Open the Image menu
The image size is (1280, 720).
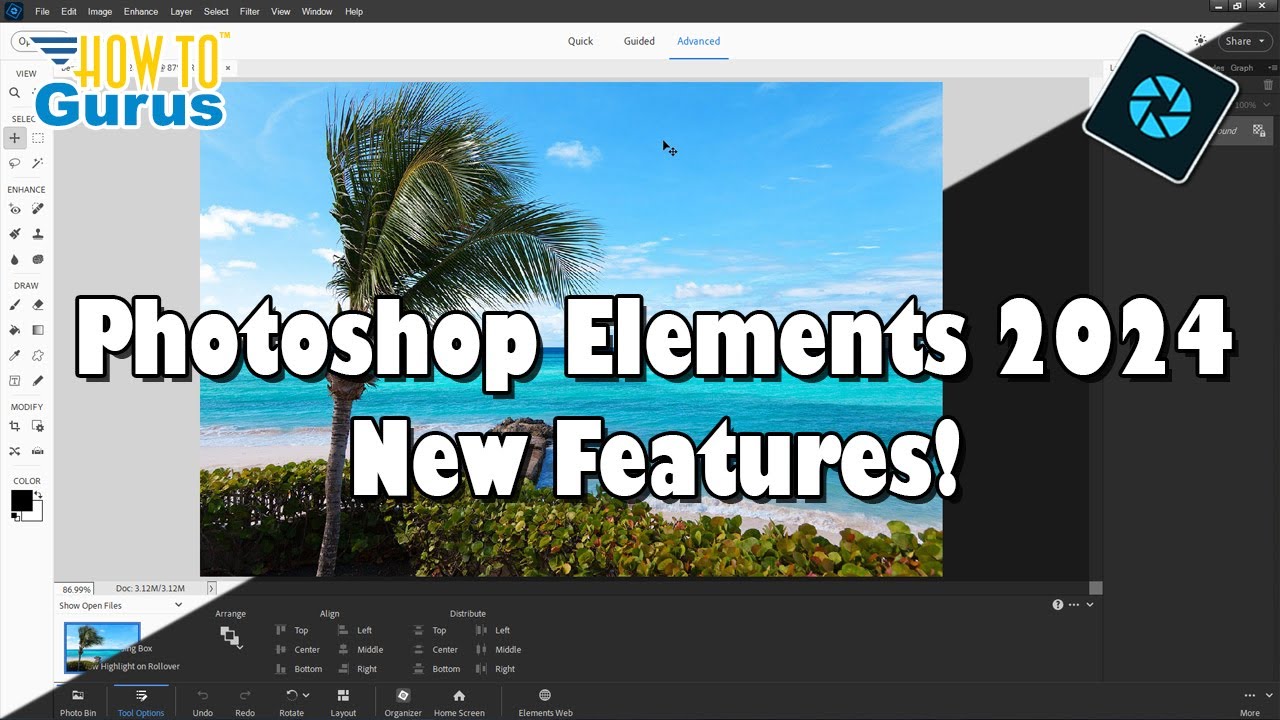[x=100, y=12]
